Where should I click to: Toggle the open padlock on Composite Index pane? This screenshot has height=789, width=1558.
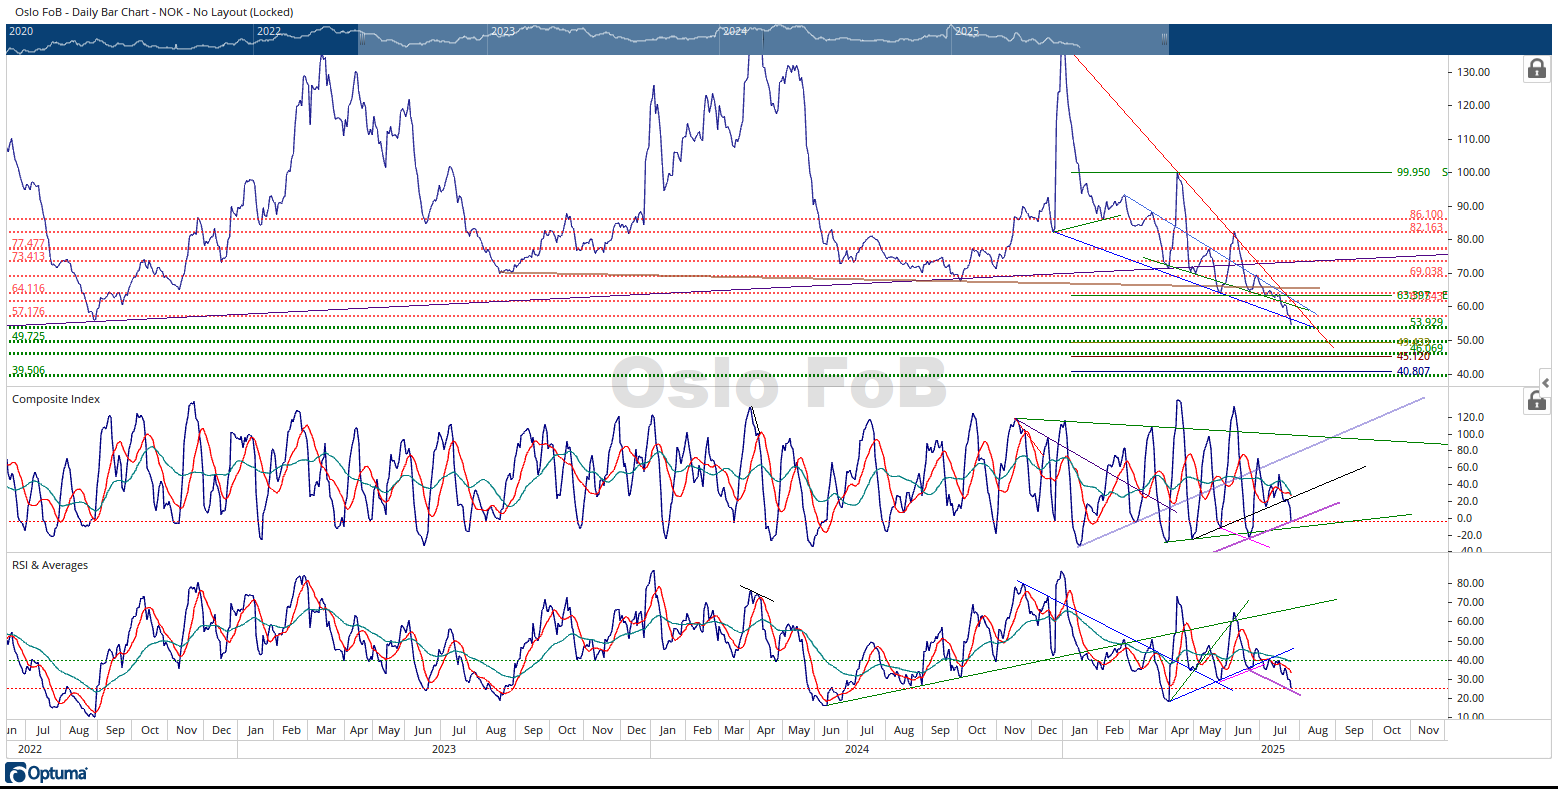(1535, 401)
